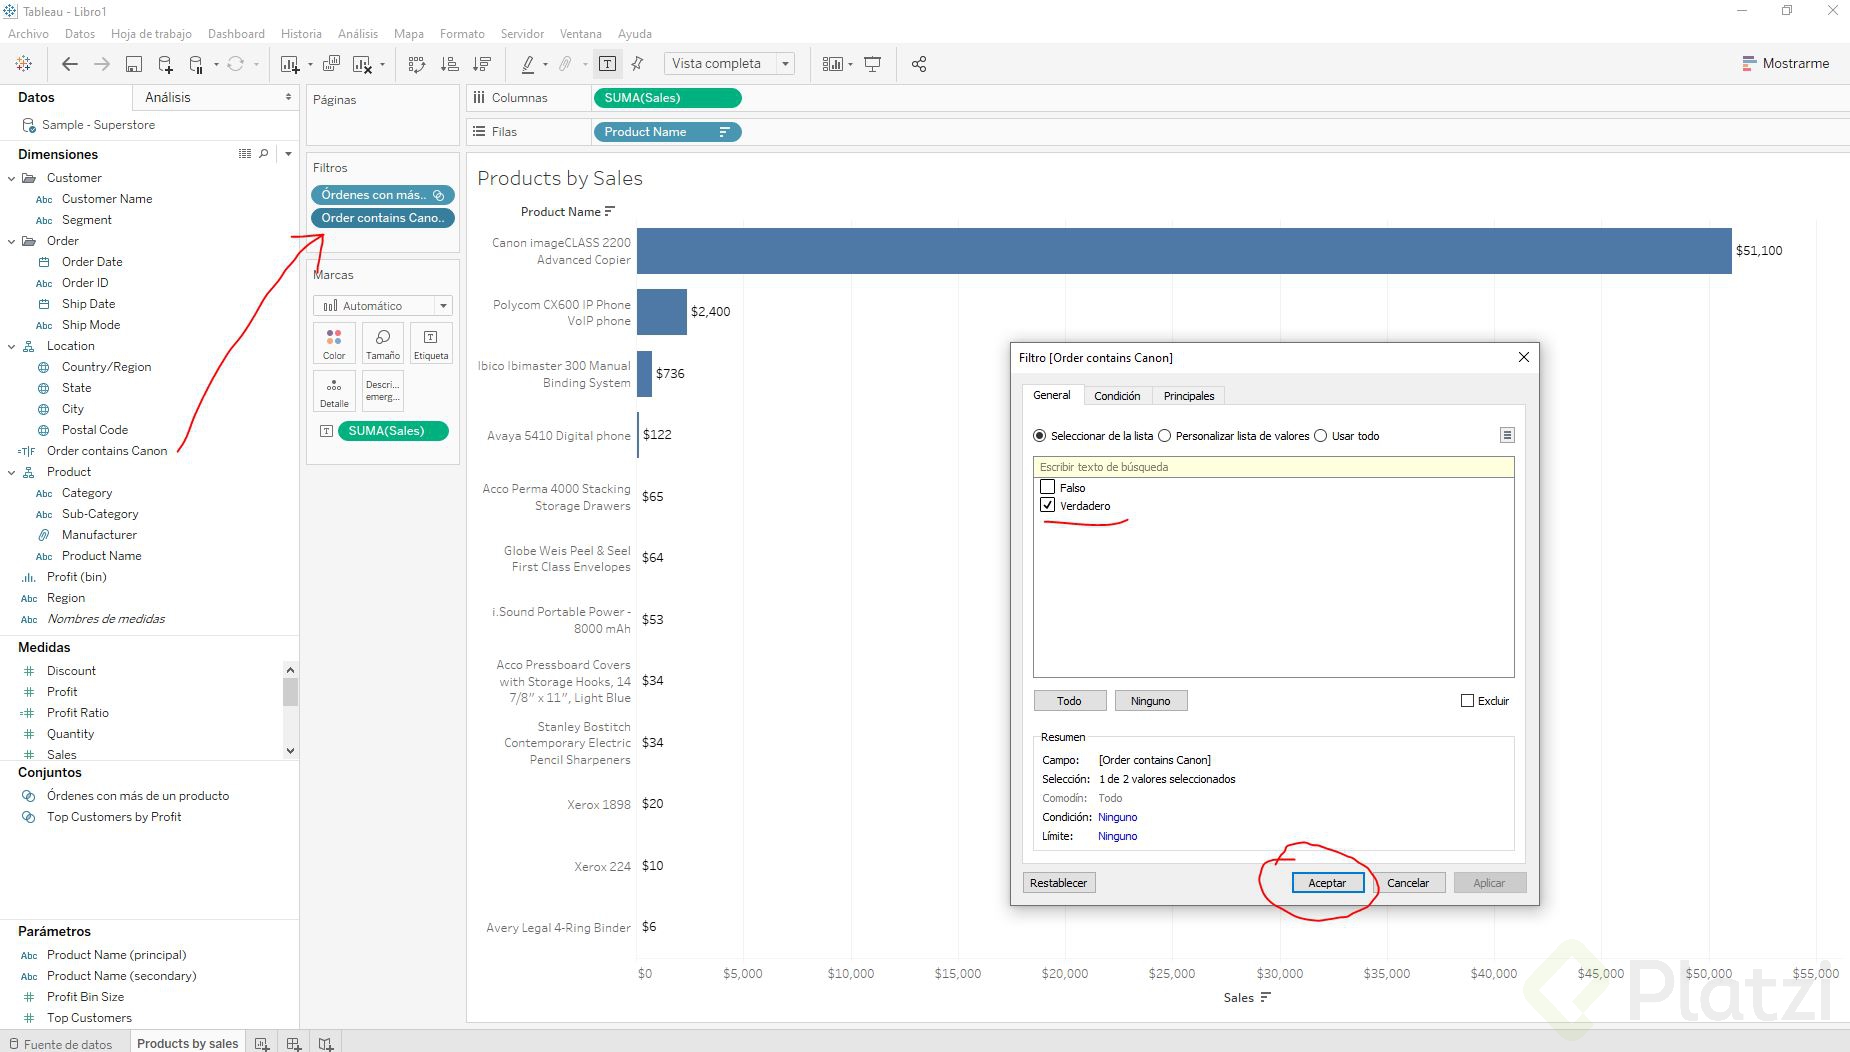Click the Dimensiones view as list icon
Image resolution: width=1850 pixels, height=1052 pixels.
click(245, 154)
